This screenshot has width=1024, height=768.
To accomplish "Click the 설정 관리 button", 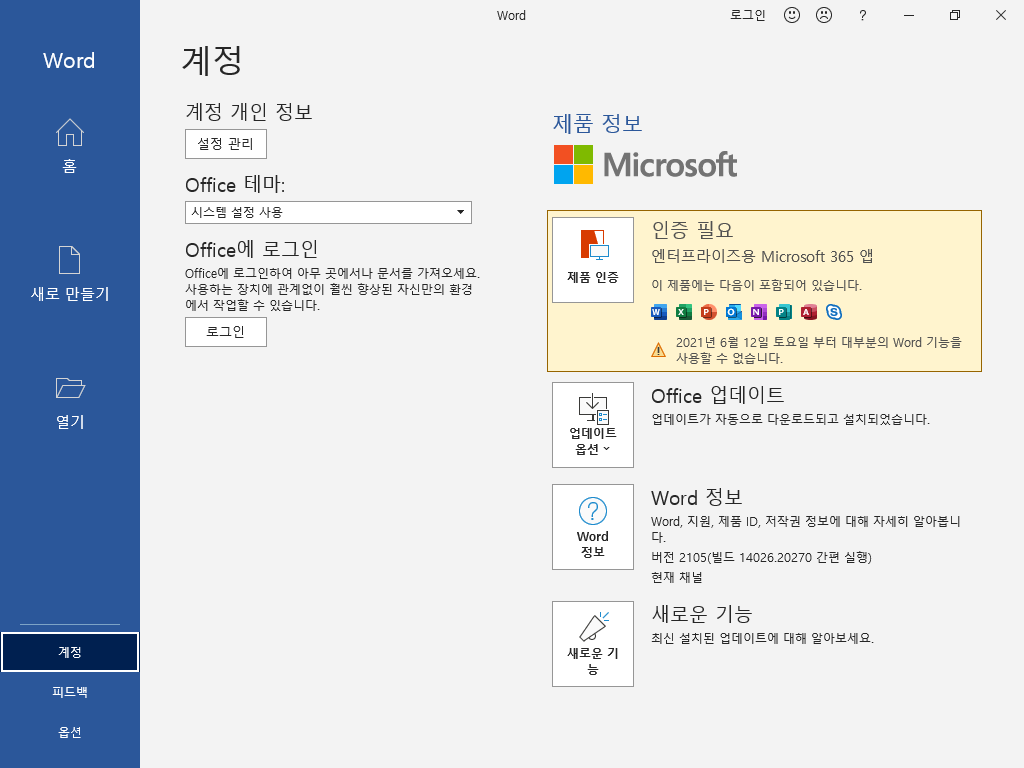I will click(x=226, y=144).
